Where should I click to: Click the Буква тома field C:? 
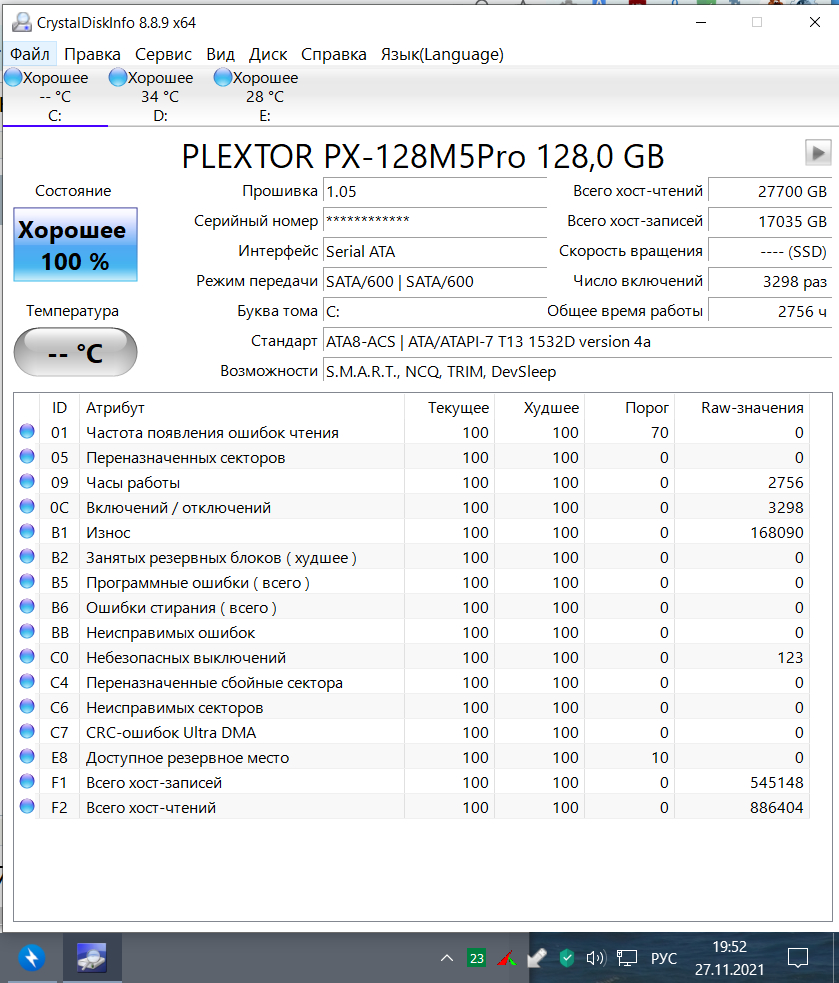pos(435,312)
